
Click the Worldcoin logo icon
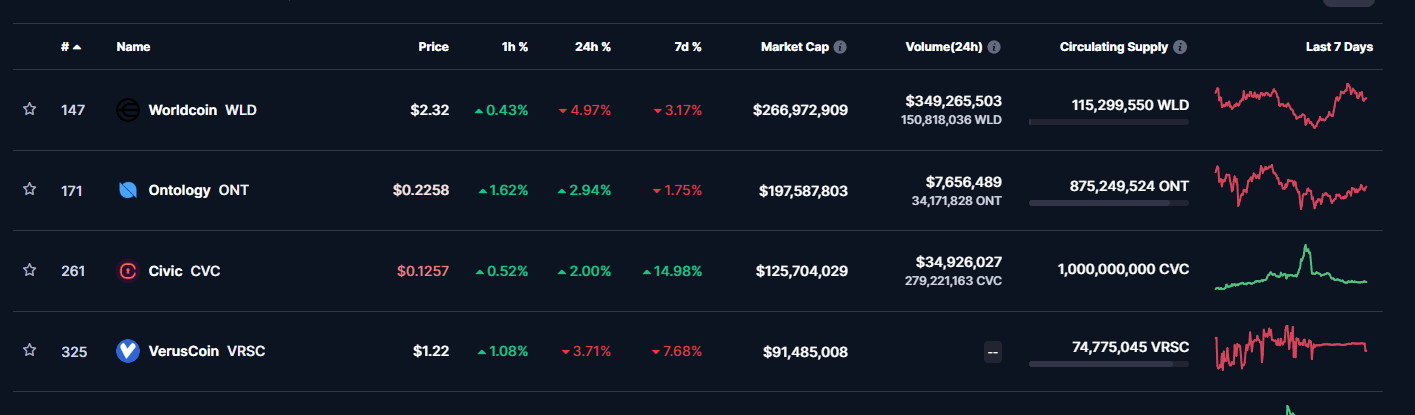click(x=128, y=110)
